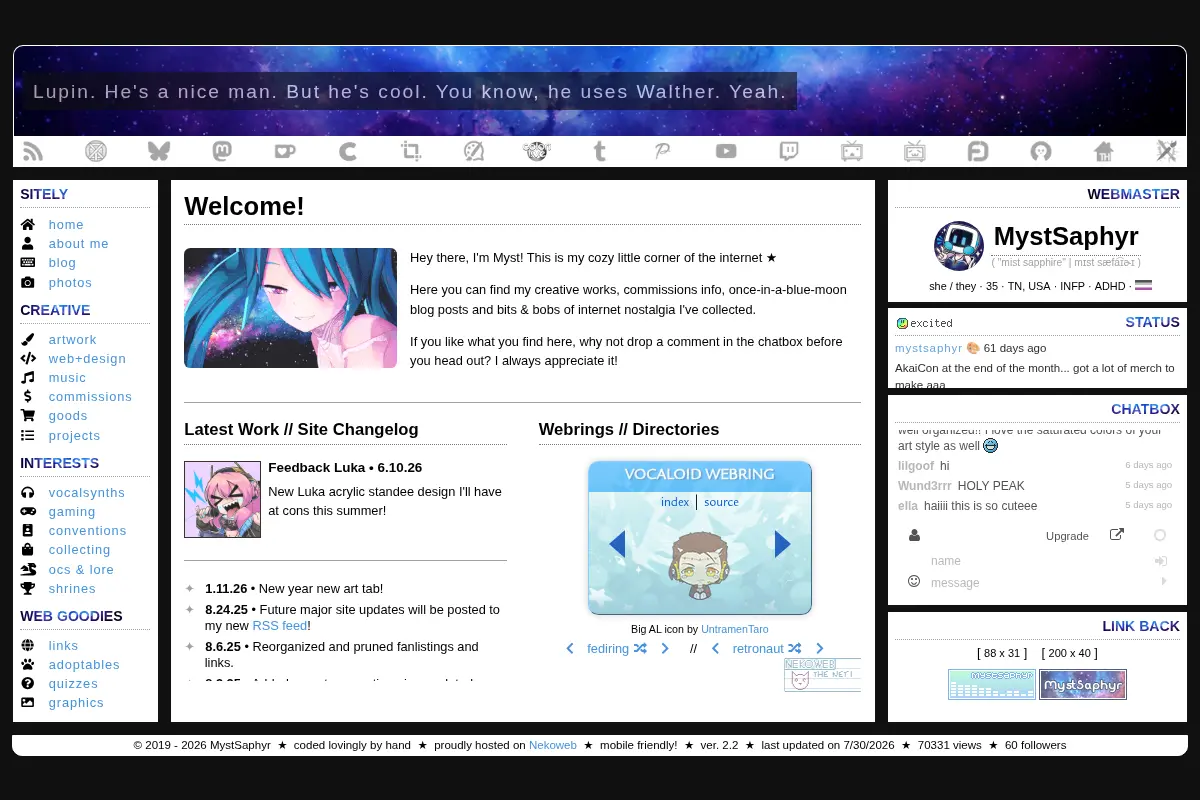Click the crossed swords icon
Viewport: 1200px width, 800px height.
(x=1167, y=151)
